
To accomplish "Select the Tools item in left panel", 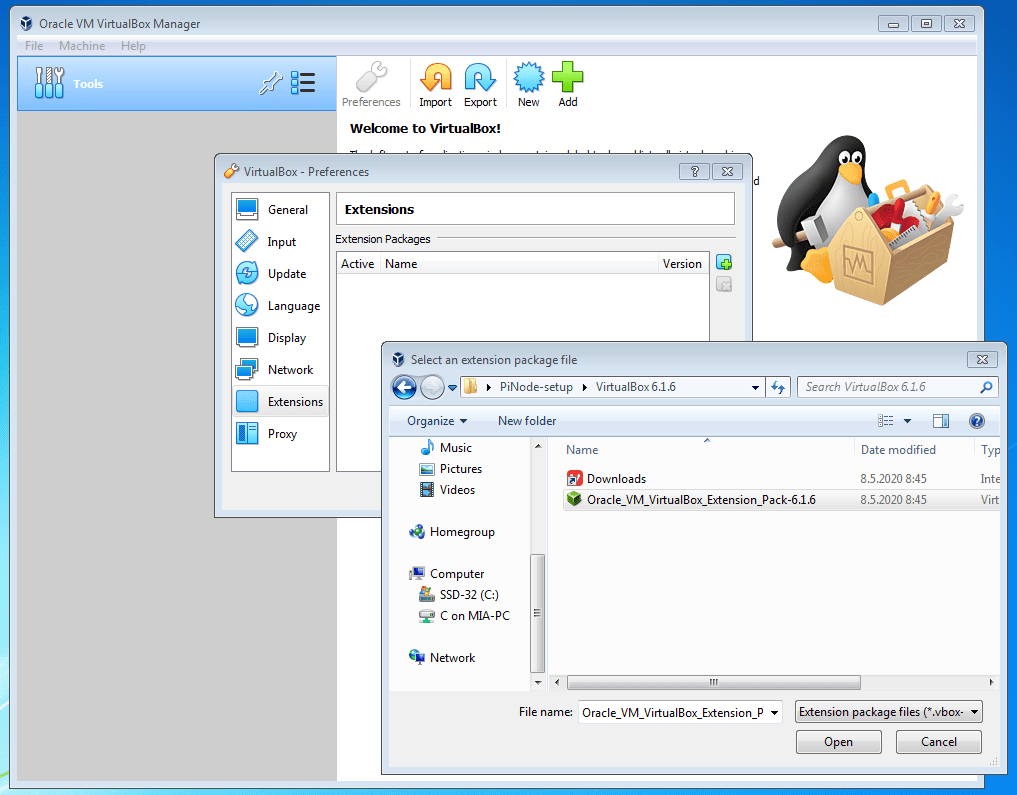I will pos(176,84).
